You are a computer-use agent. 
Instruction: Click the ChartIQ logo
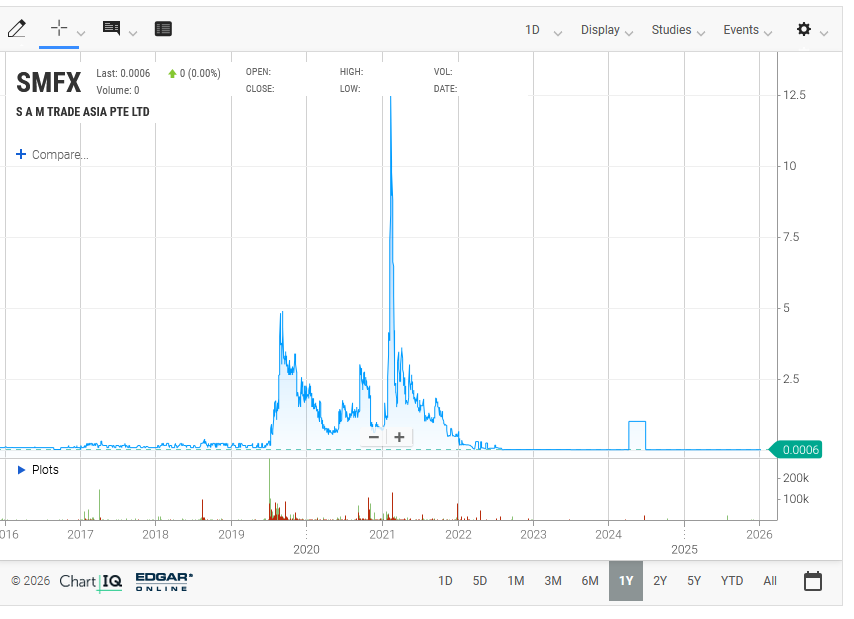click(x=91, y=581)
